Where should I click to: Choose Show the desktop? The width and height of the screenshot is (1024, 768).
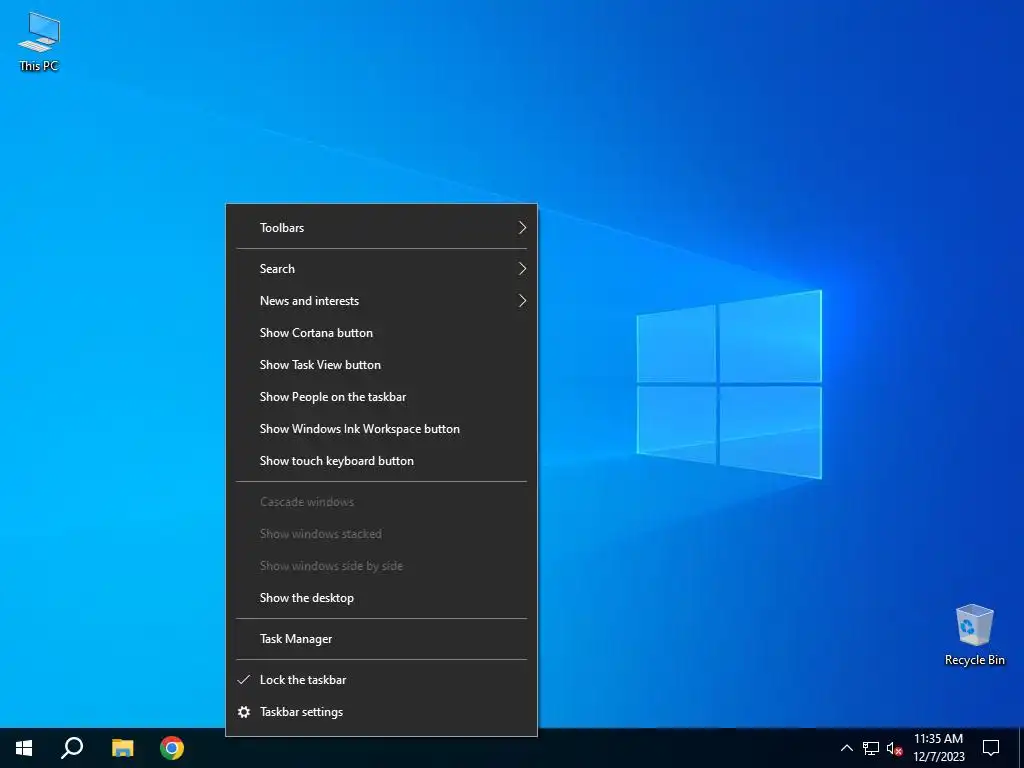coord(381,598)
